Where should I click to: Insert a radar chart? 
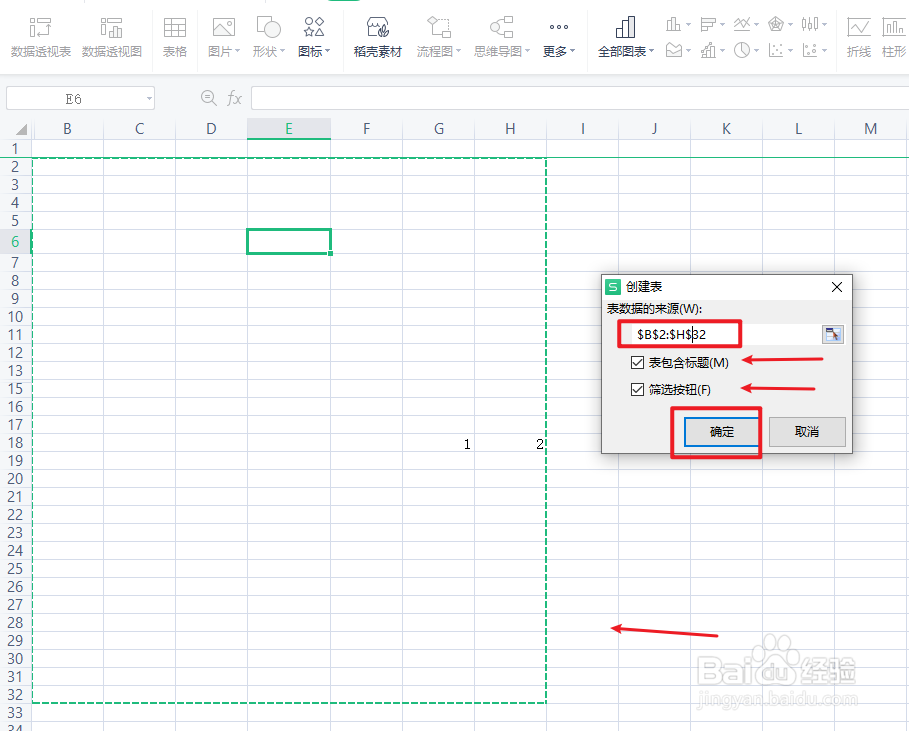[776, 24]
